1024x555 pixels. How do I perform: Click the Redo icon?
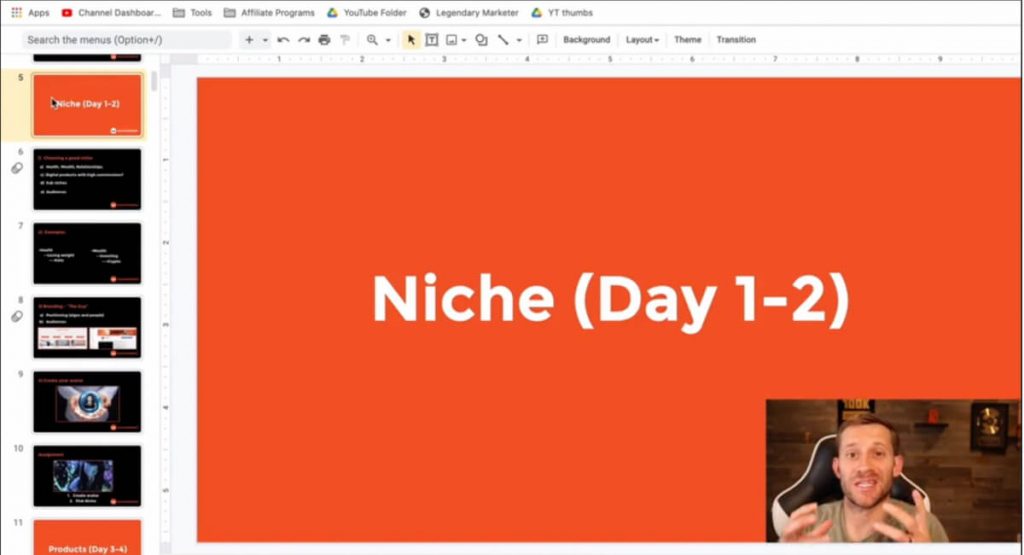(x=304, y=40)
